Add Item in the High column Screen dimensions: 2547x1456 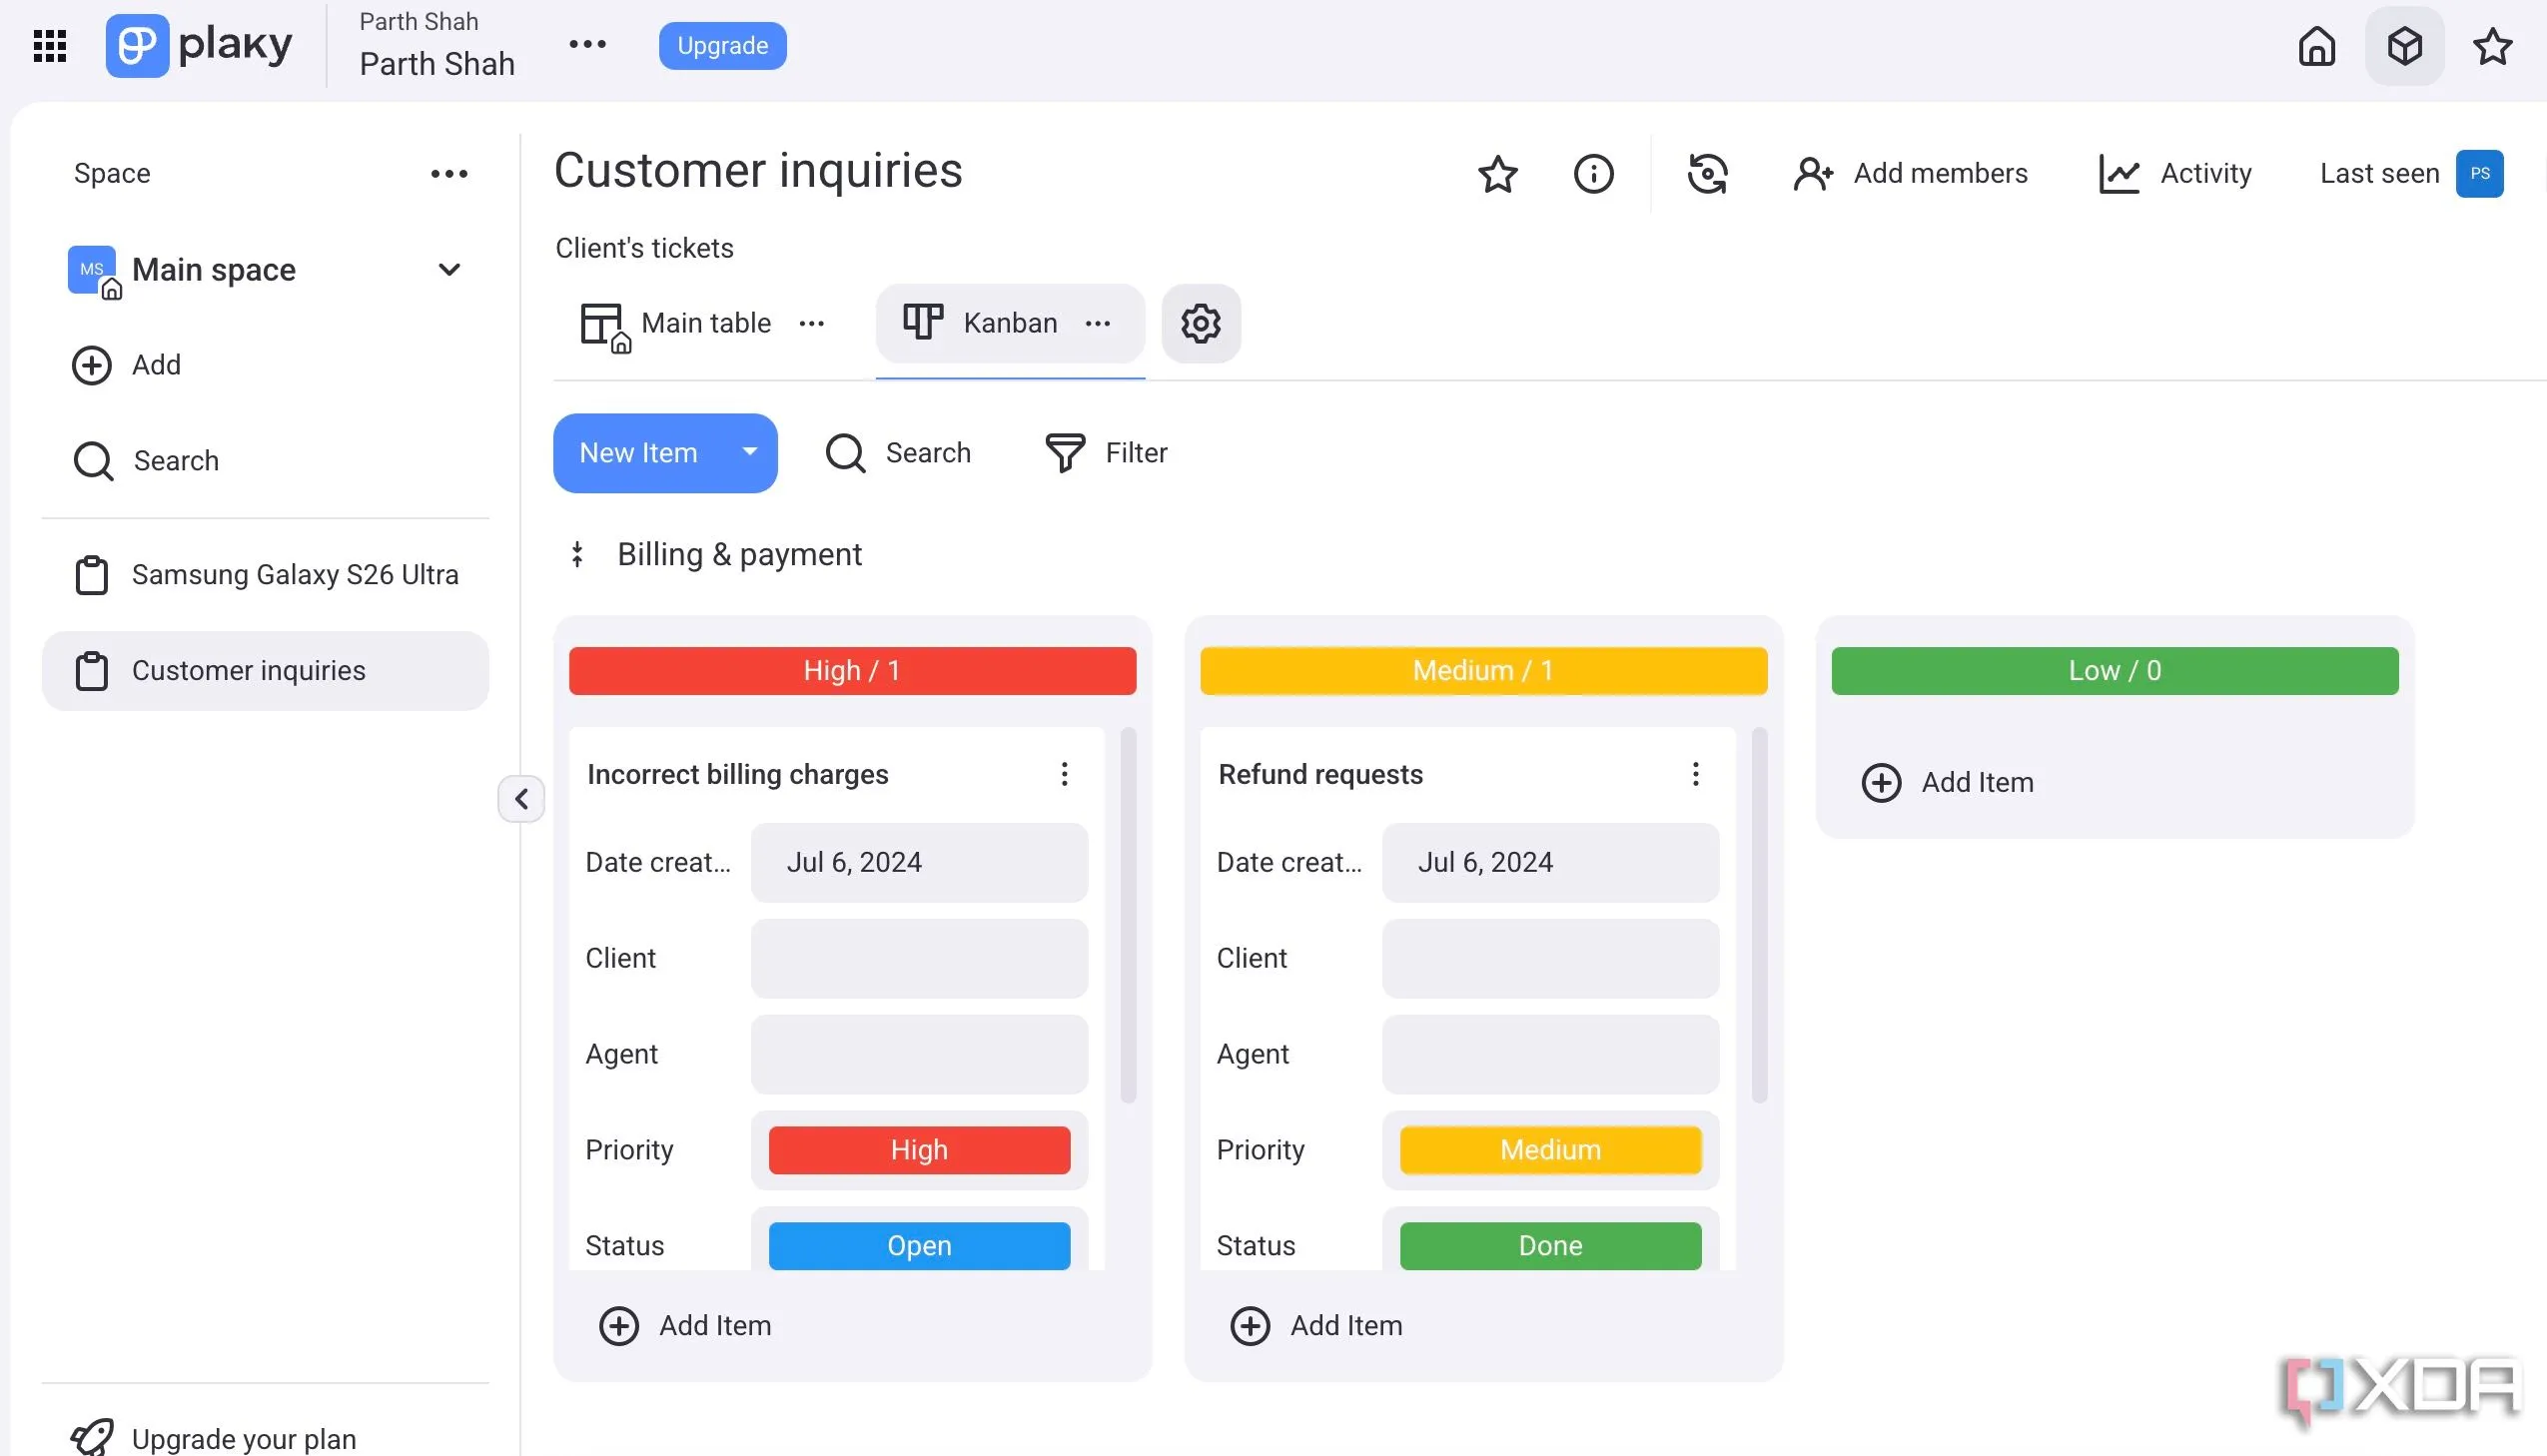tap(685, 1326)
